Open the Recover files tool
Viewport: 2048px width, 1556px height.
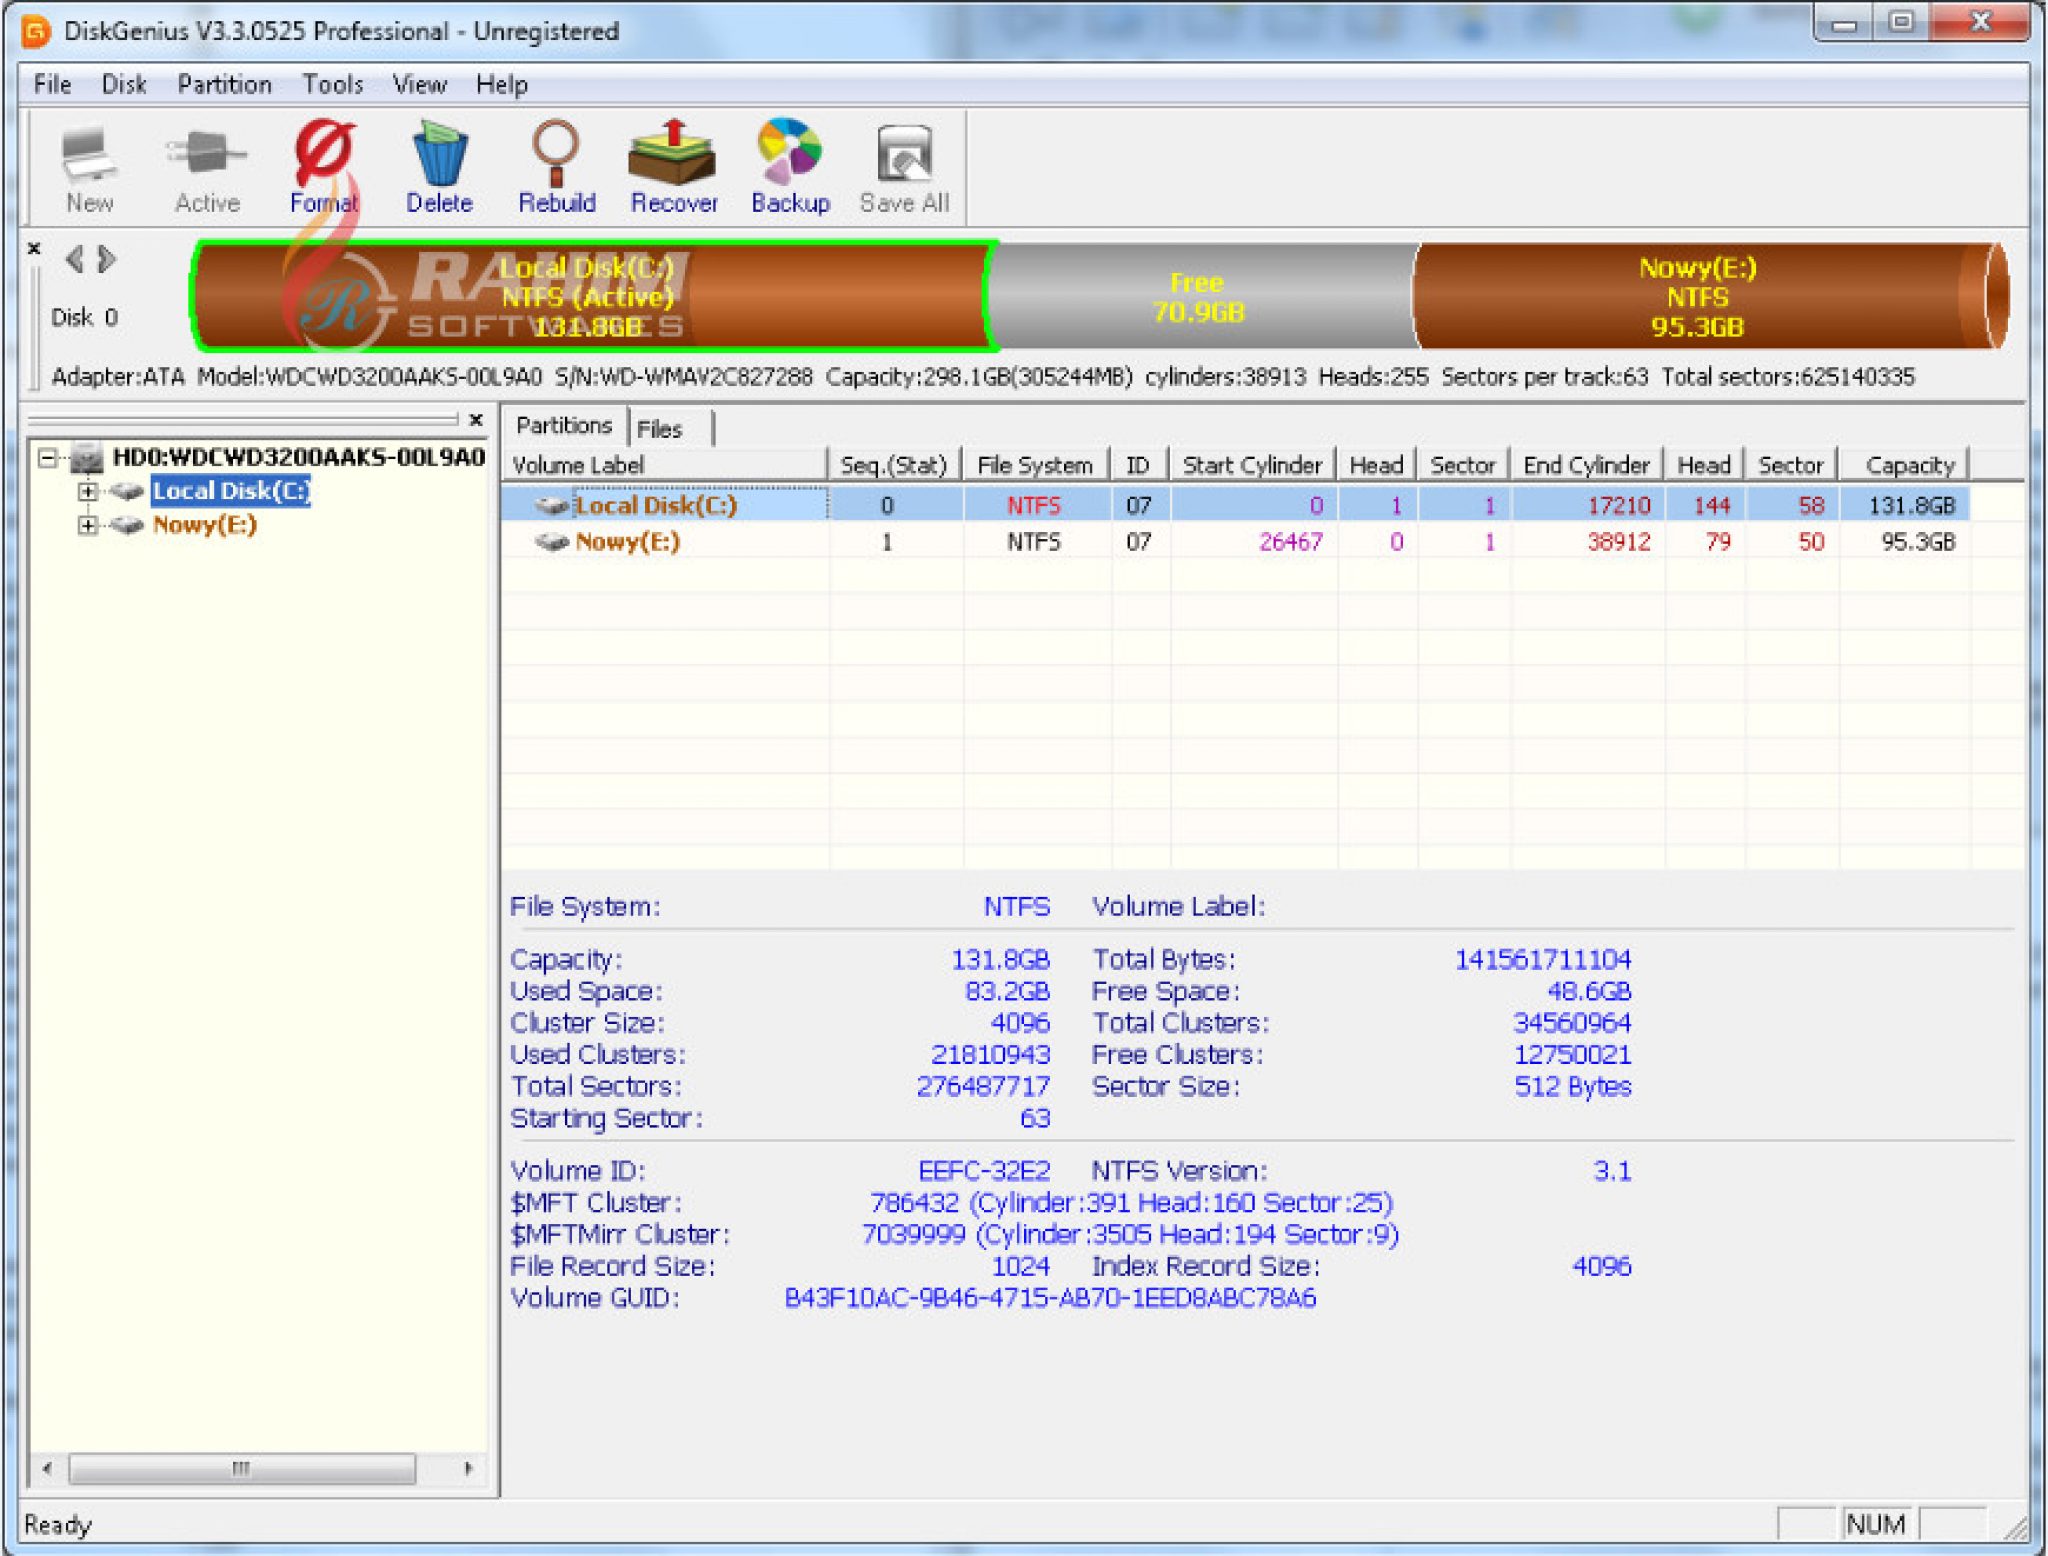pyautogui.click(x=673, y=165)
